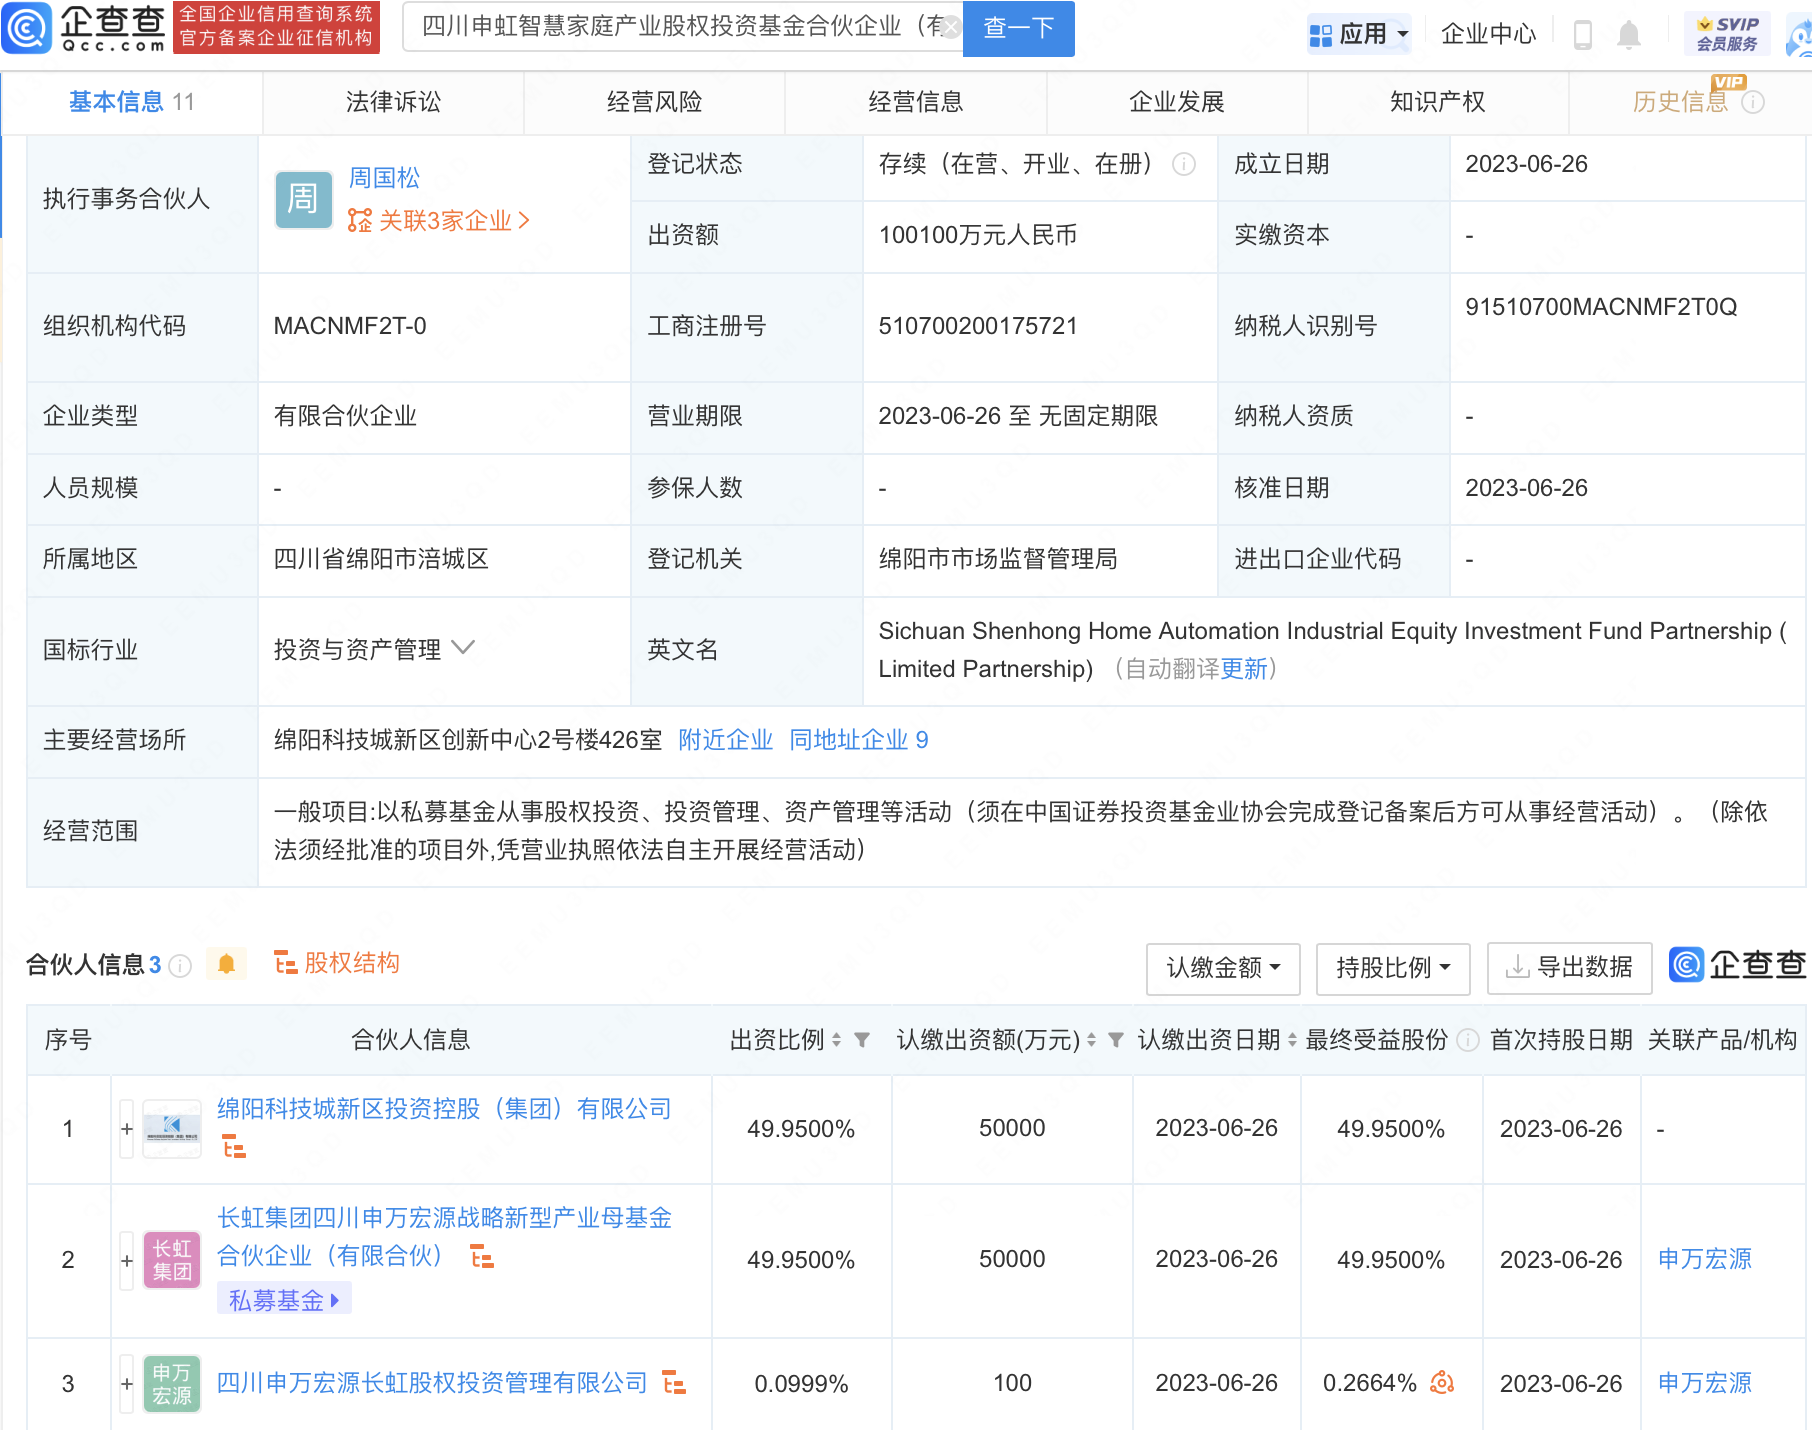
Task: Click the orange beneficiary icon next to 0.2664%
Action: pyautogui.click(x=1442, y=1383)
